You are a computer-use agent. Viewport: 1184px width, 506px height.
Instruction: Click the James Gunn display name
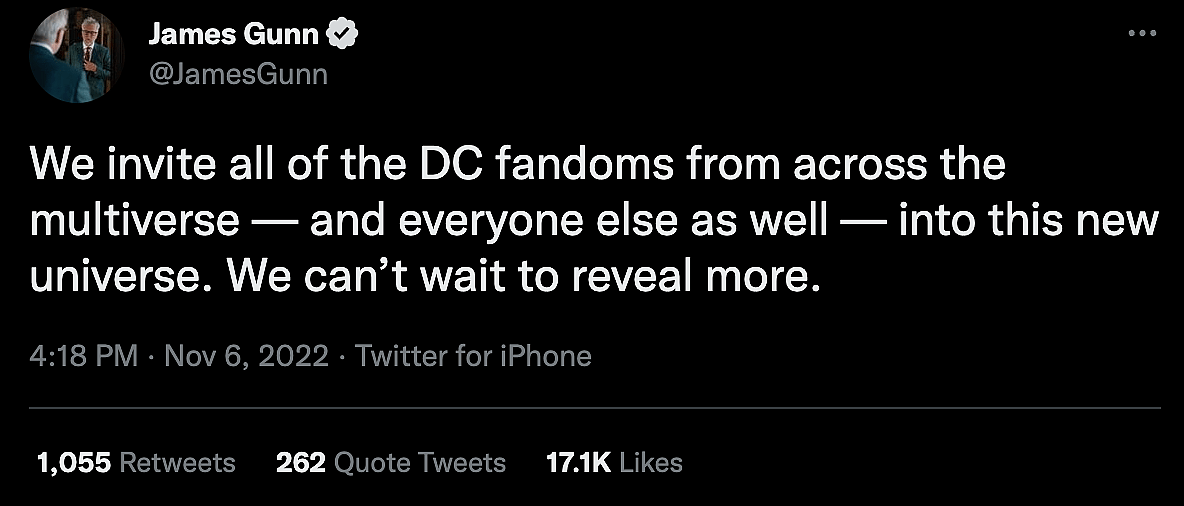pyautogui.click(x=233, y=35)
